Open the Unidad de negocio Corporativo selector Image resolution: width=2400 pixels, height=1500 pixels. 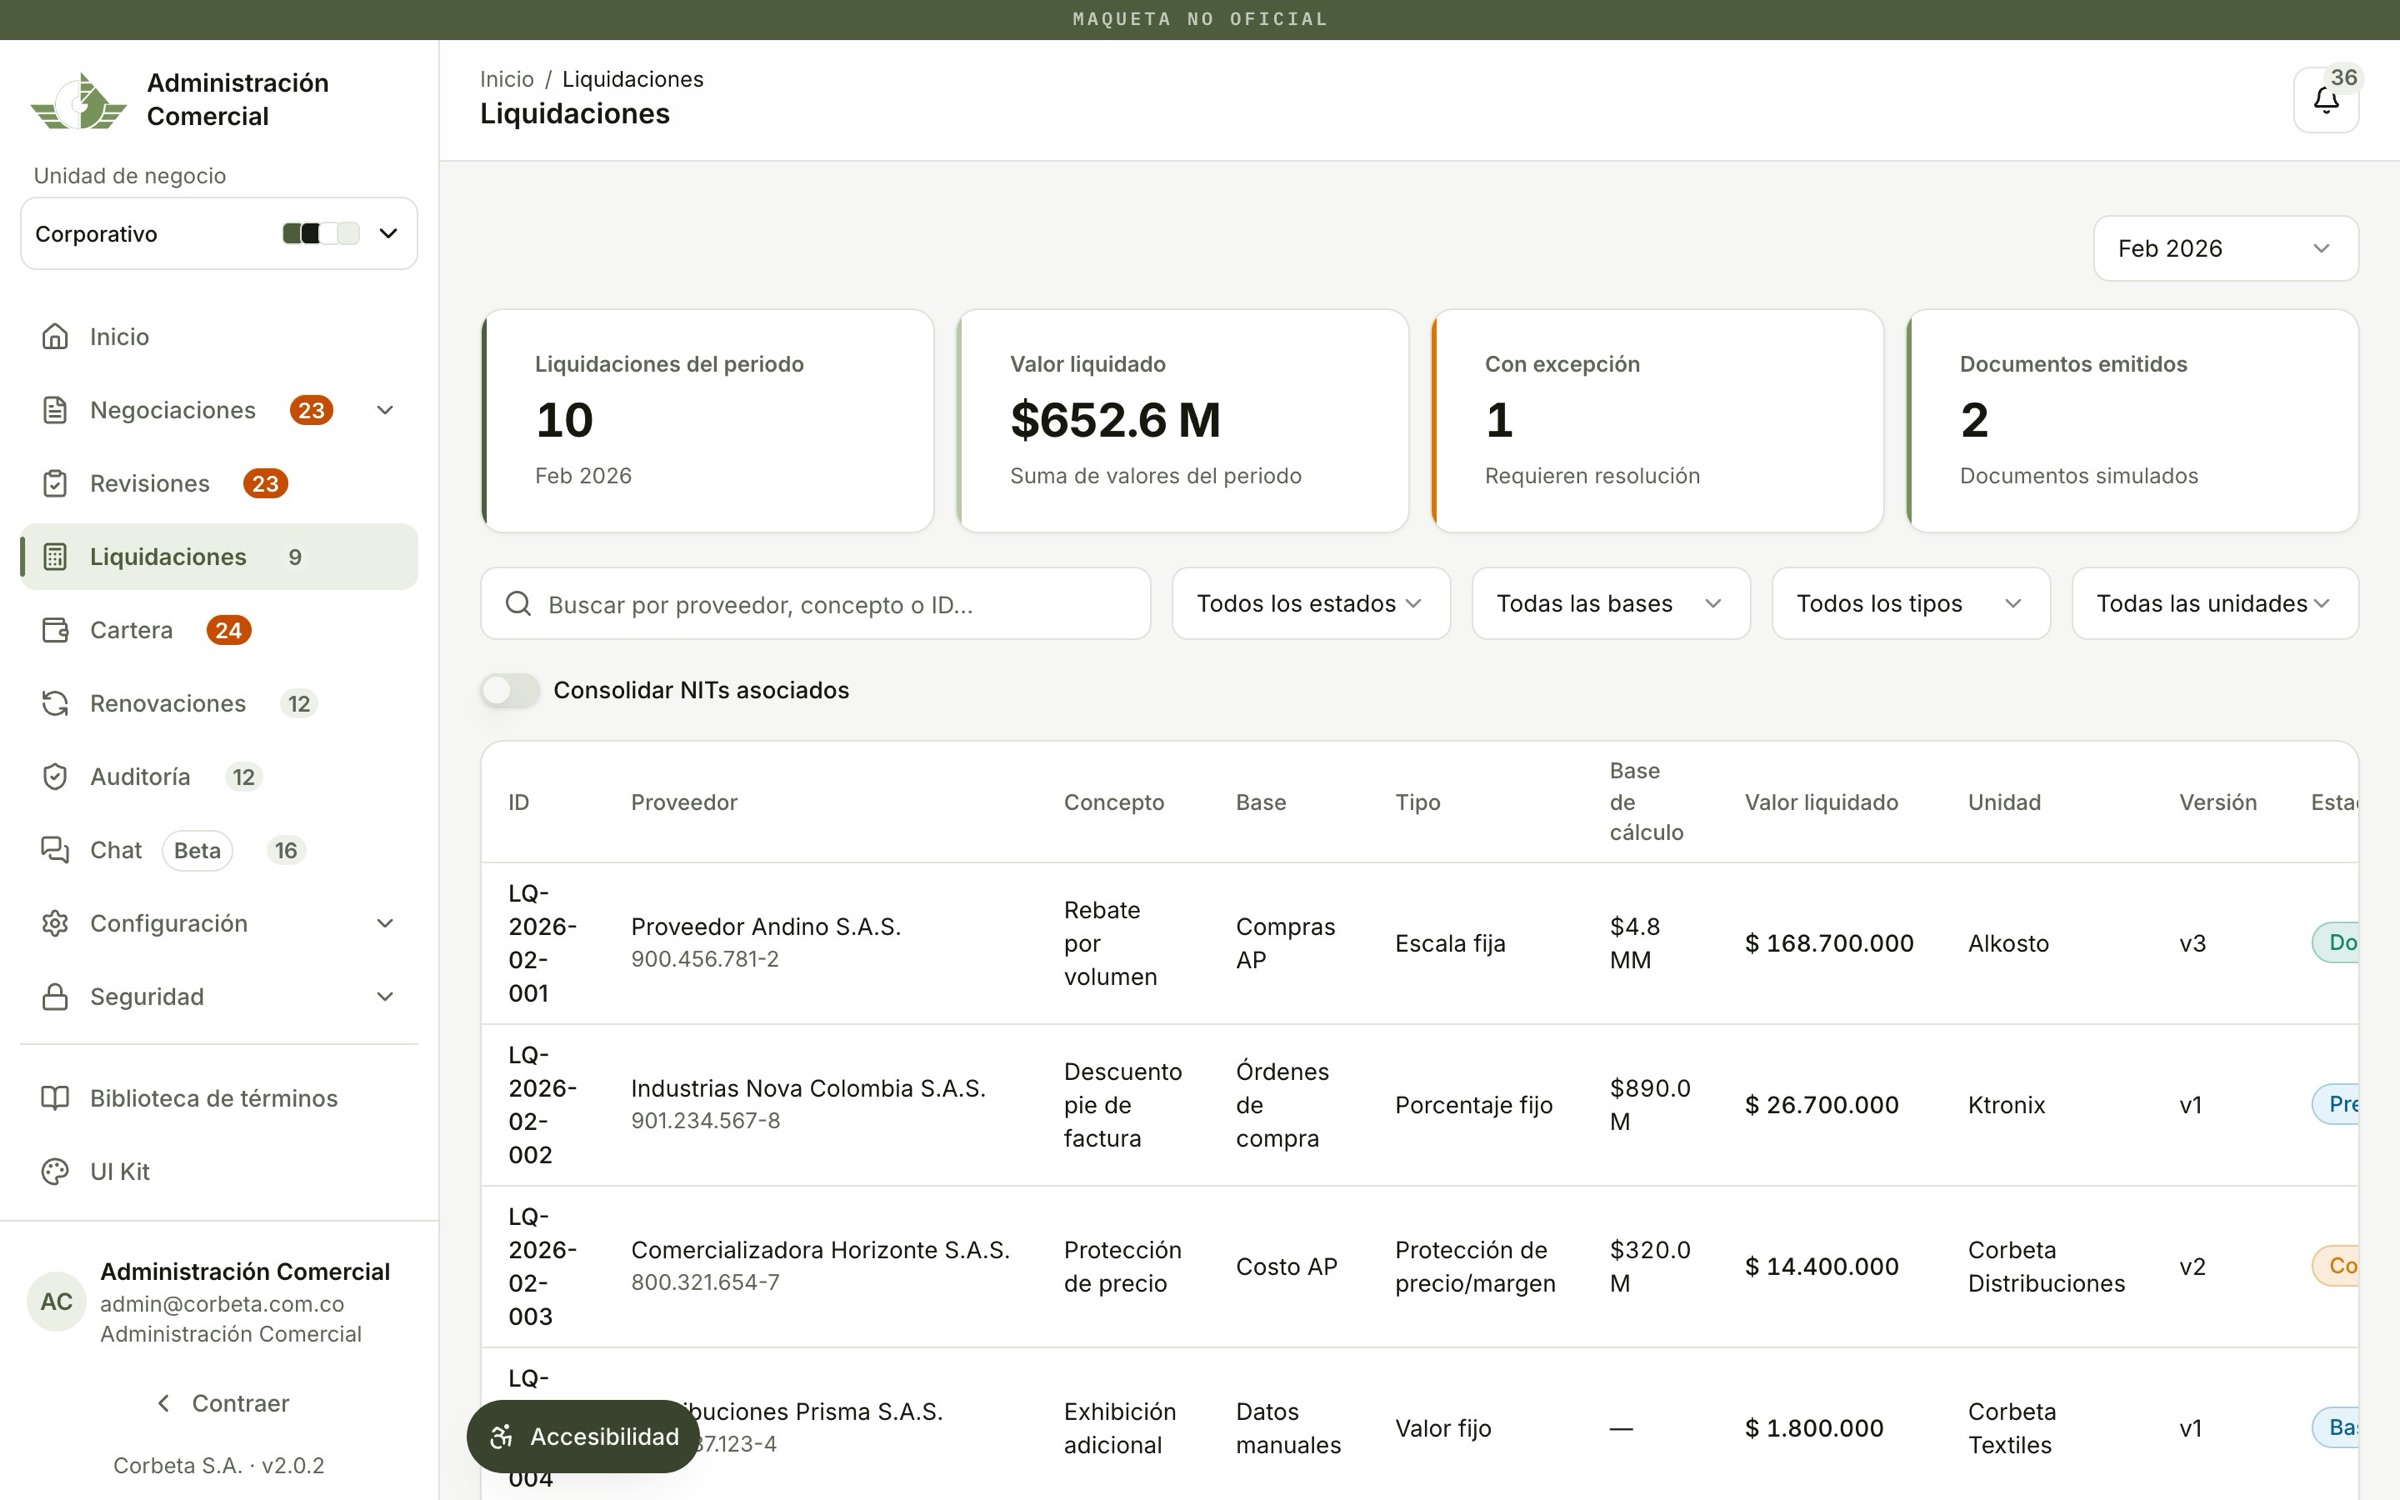click(219, 234)
